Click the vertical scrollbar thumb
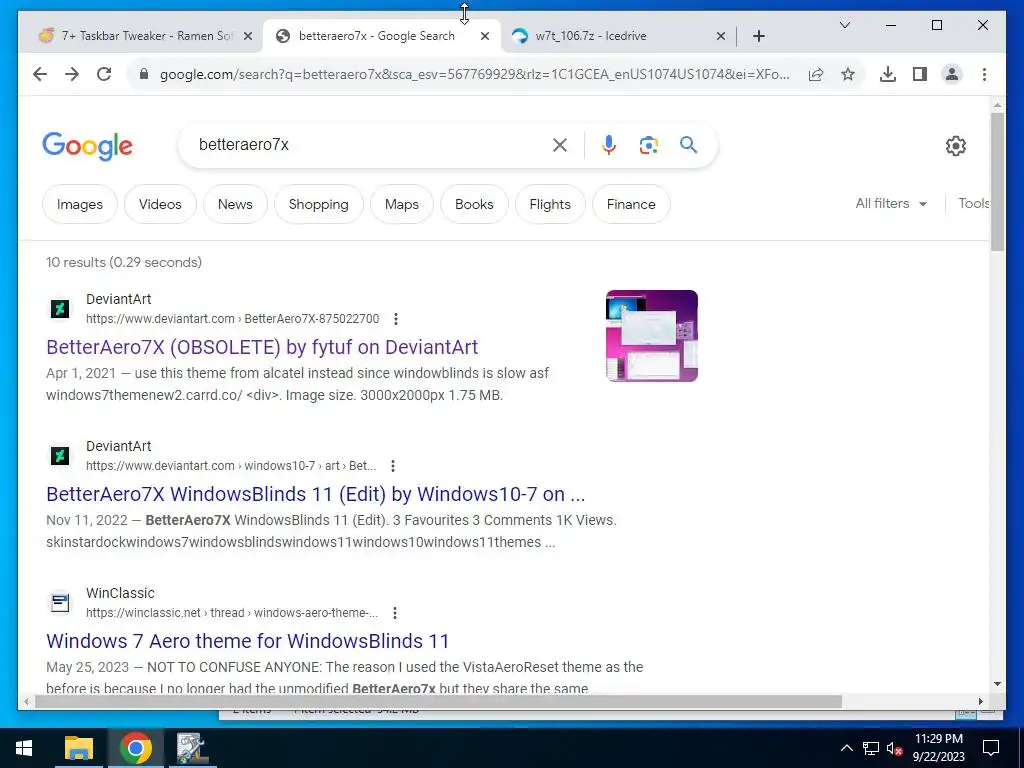 pos(997,182)
